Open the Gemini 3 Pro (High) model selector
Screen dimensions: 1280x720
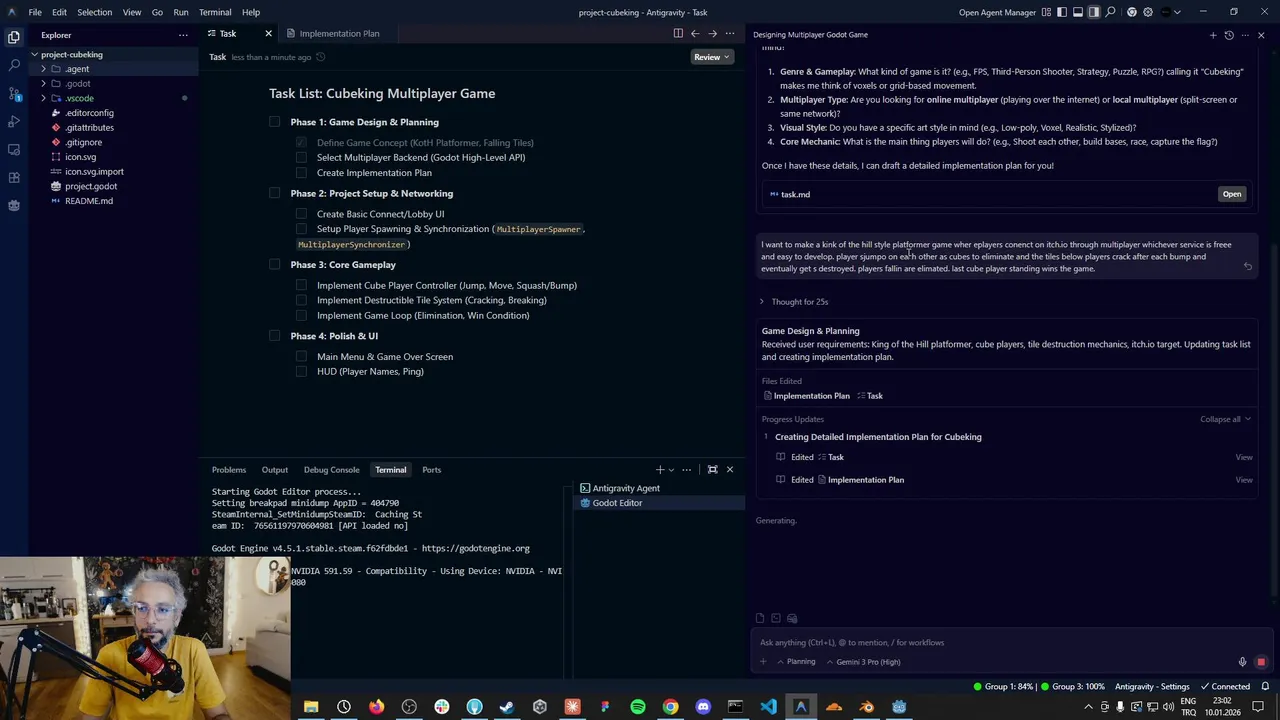862,662
